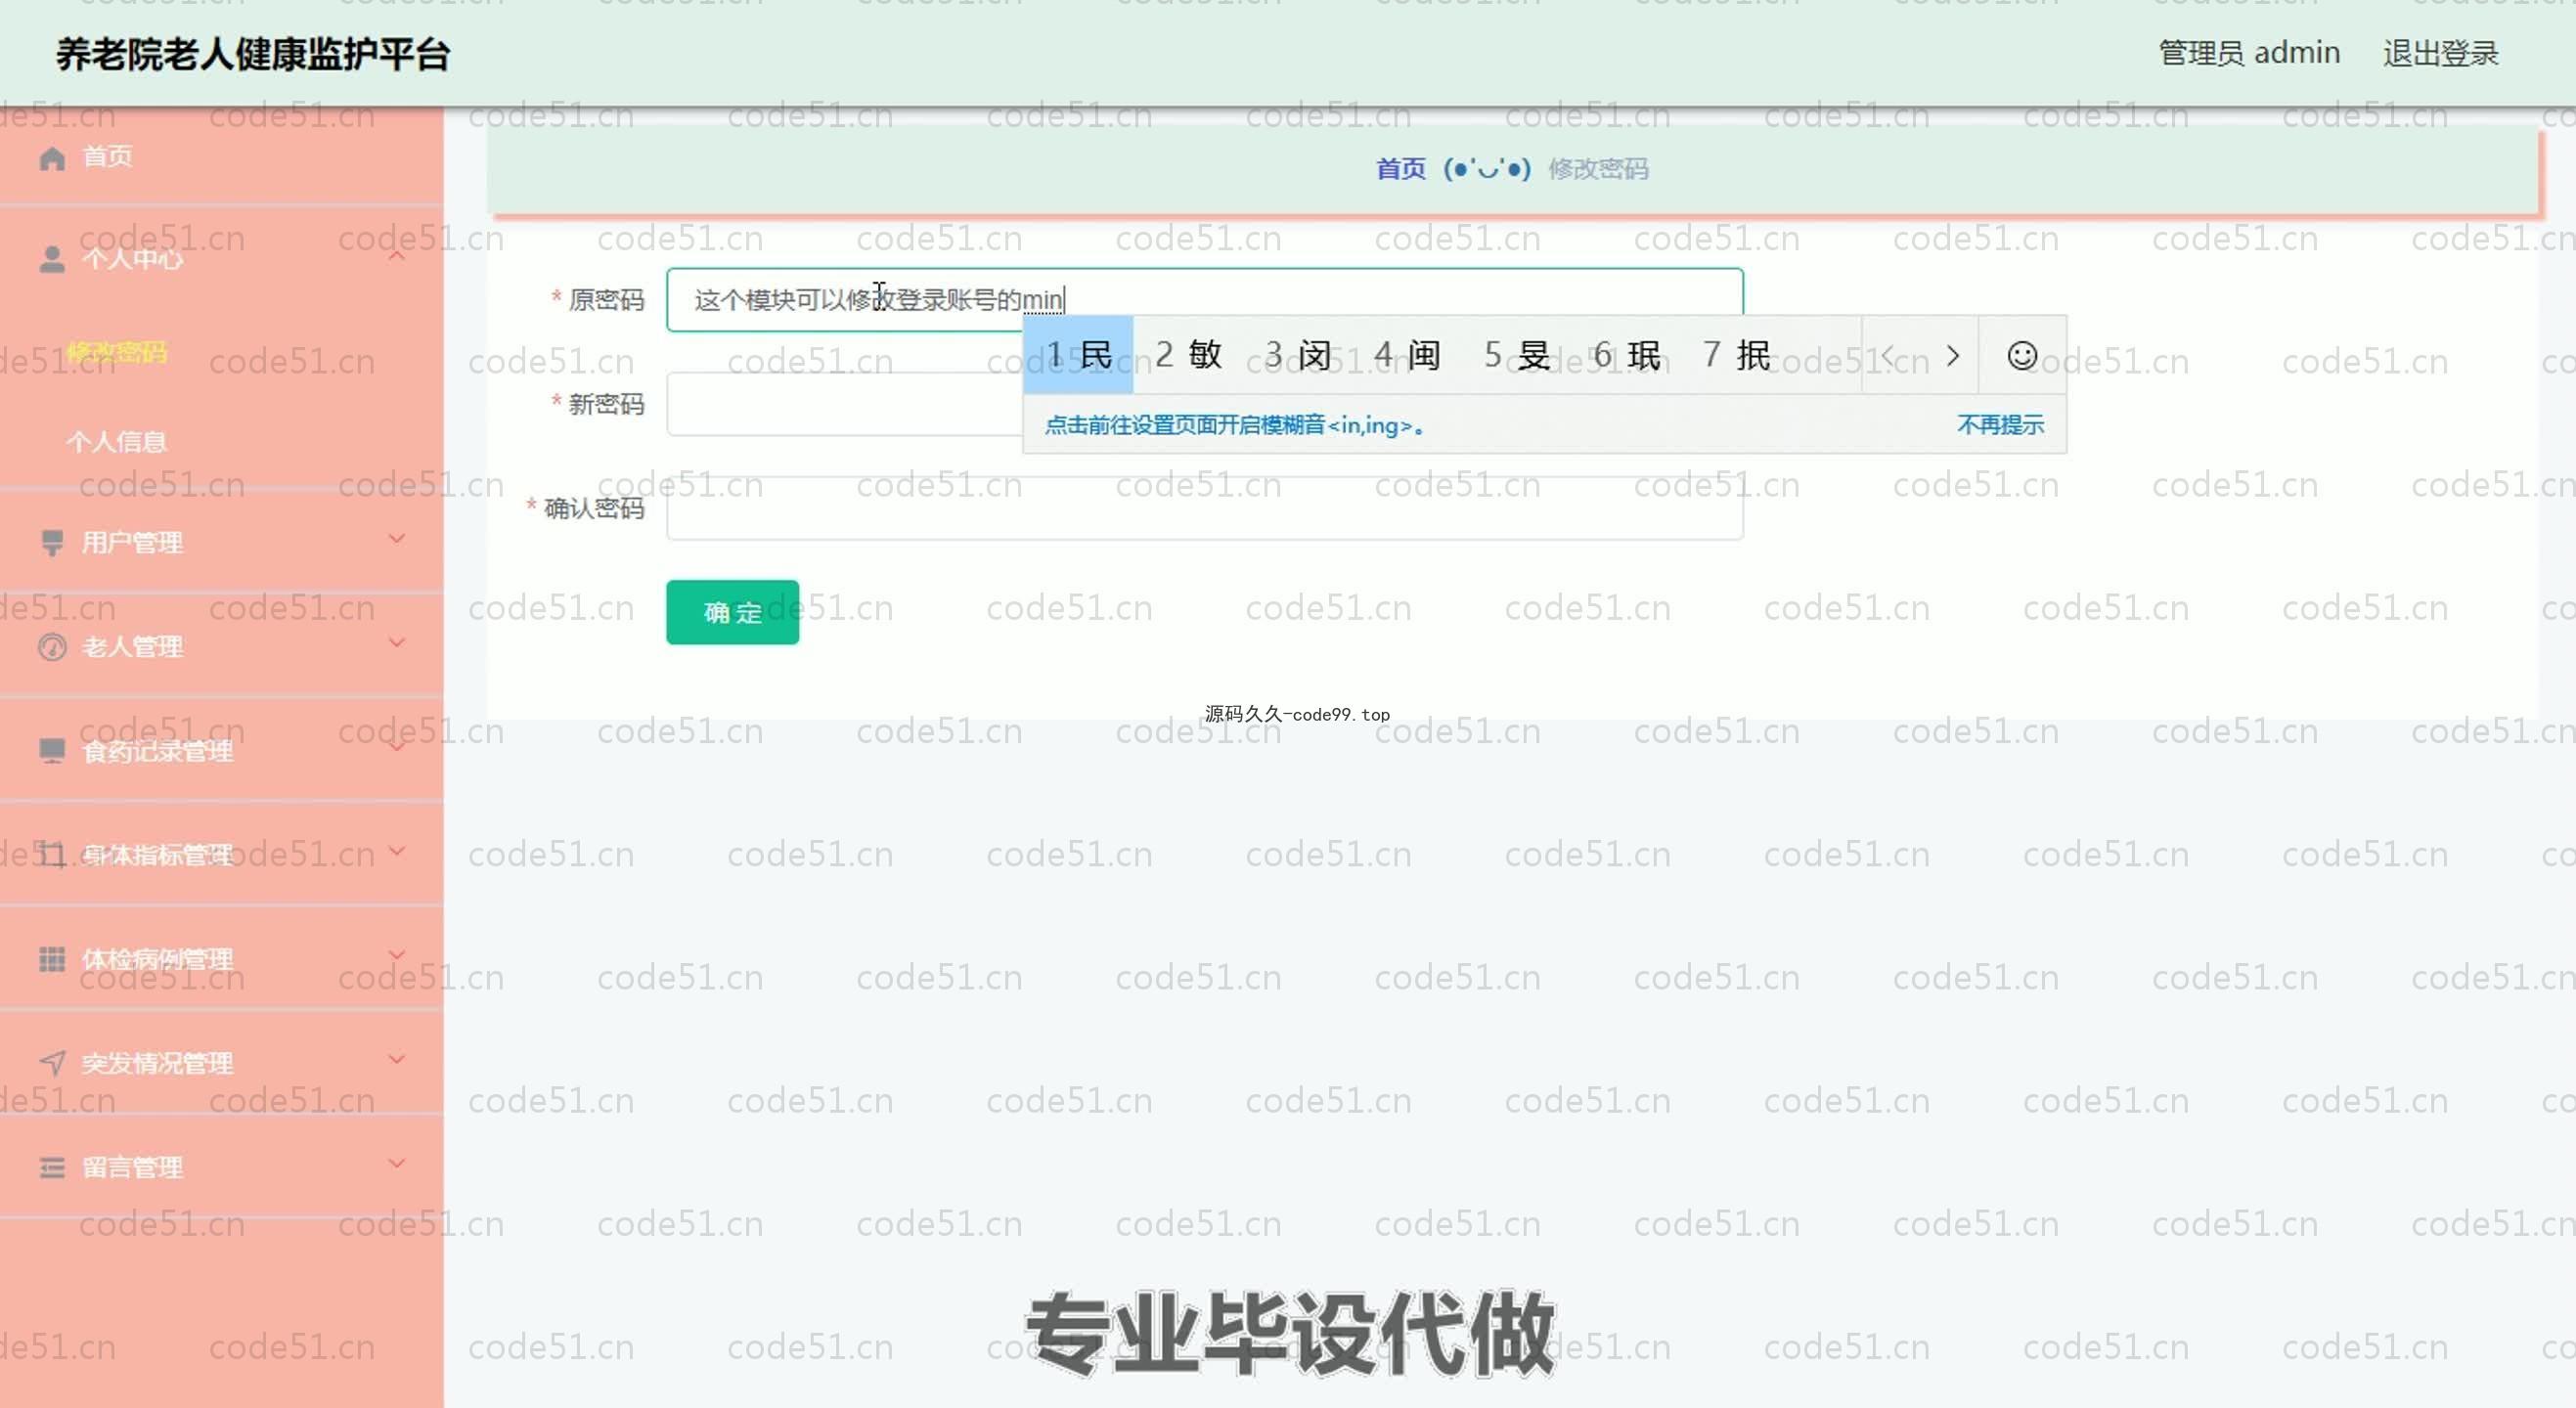Image resolution: width=2576 pixels, height=1408 pixels.
Task: Click 首页 in the breadcrumb
Action: pos(1401,169)
